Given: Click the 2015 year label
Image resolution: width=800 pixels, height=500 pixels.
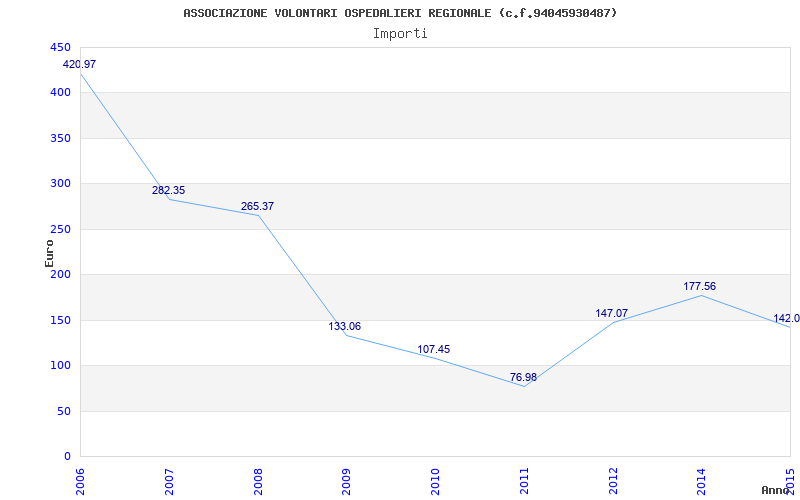Looking at the screenshot, I should click(791, 481).
